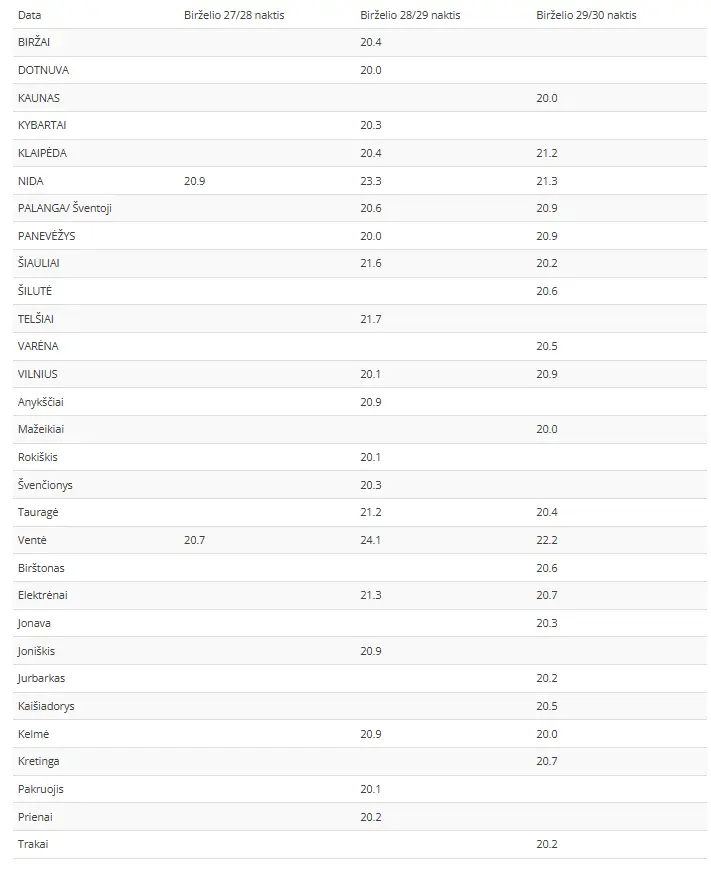Click the Ventė 22.2 value
Viewport: 711px width, 874px height.
[547, 540]
